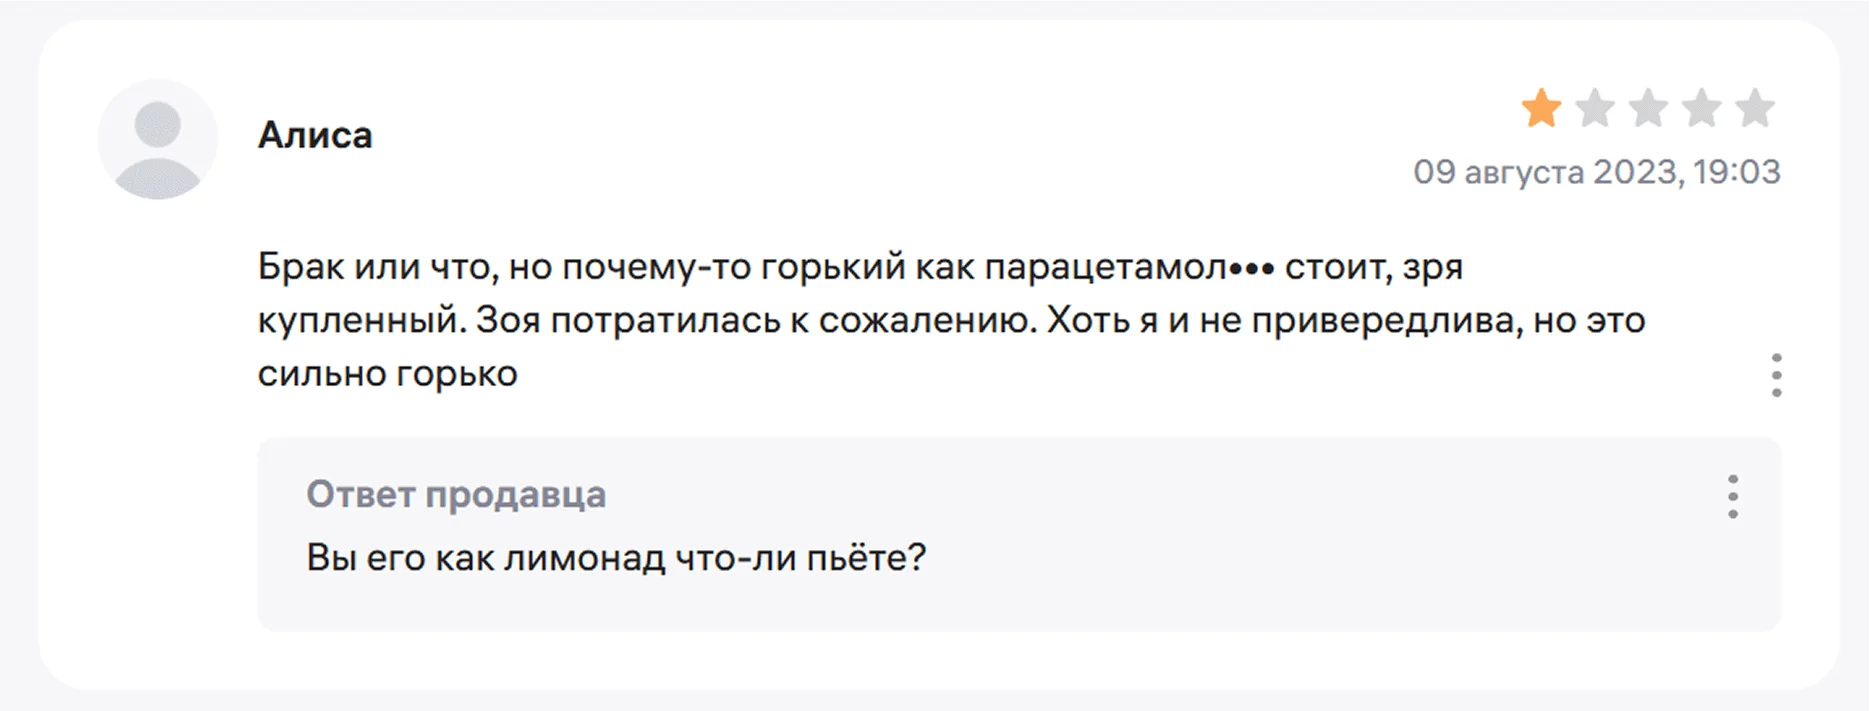
Task: Click the seller's reply text about лимонад
Action: [x=616, y=557]
